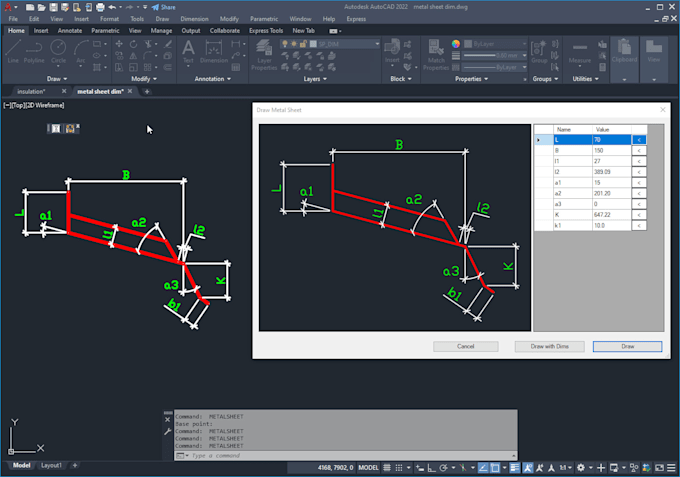Select the Polyline tool

coord(34,51)
